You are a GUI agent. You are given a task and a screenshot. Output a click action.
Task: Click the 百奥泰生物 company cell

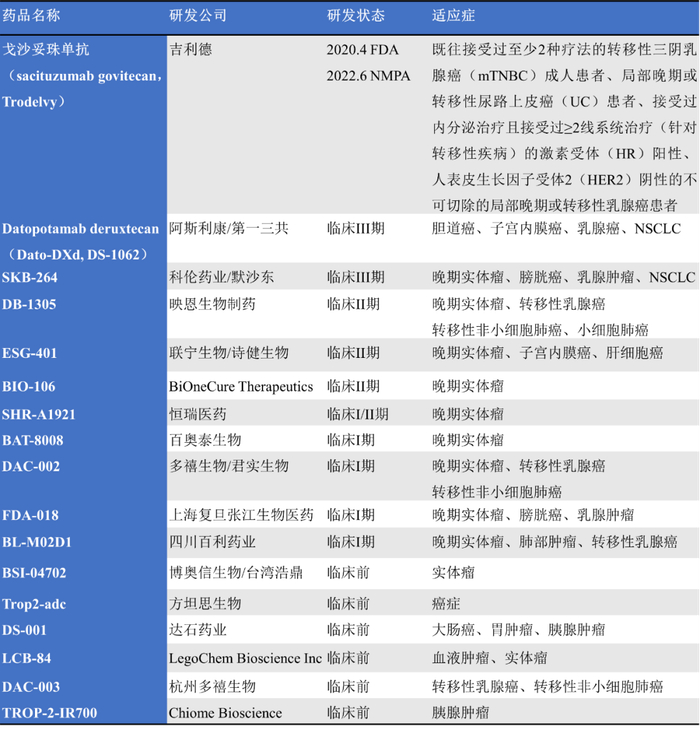tap(205, 440)
